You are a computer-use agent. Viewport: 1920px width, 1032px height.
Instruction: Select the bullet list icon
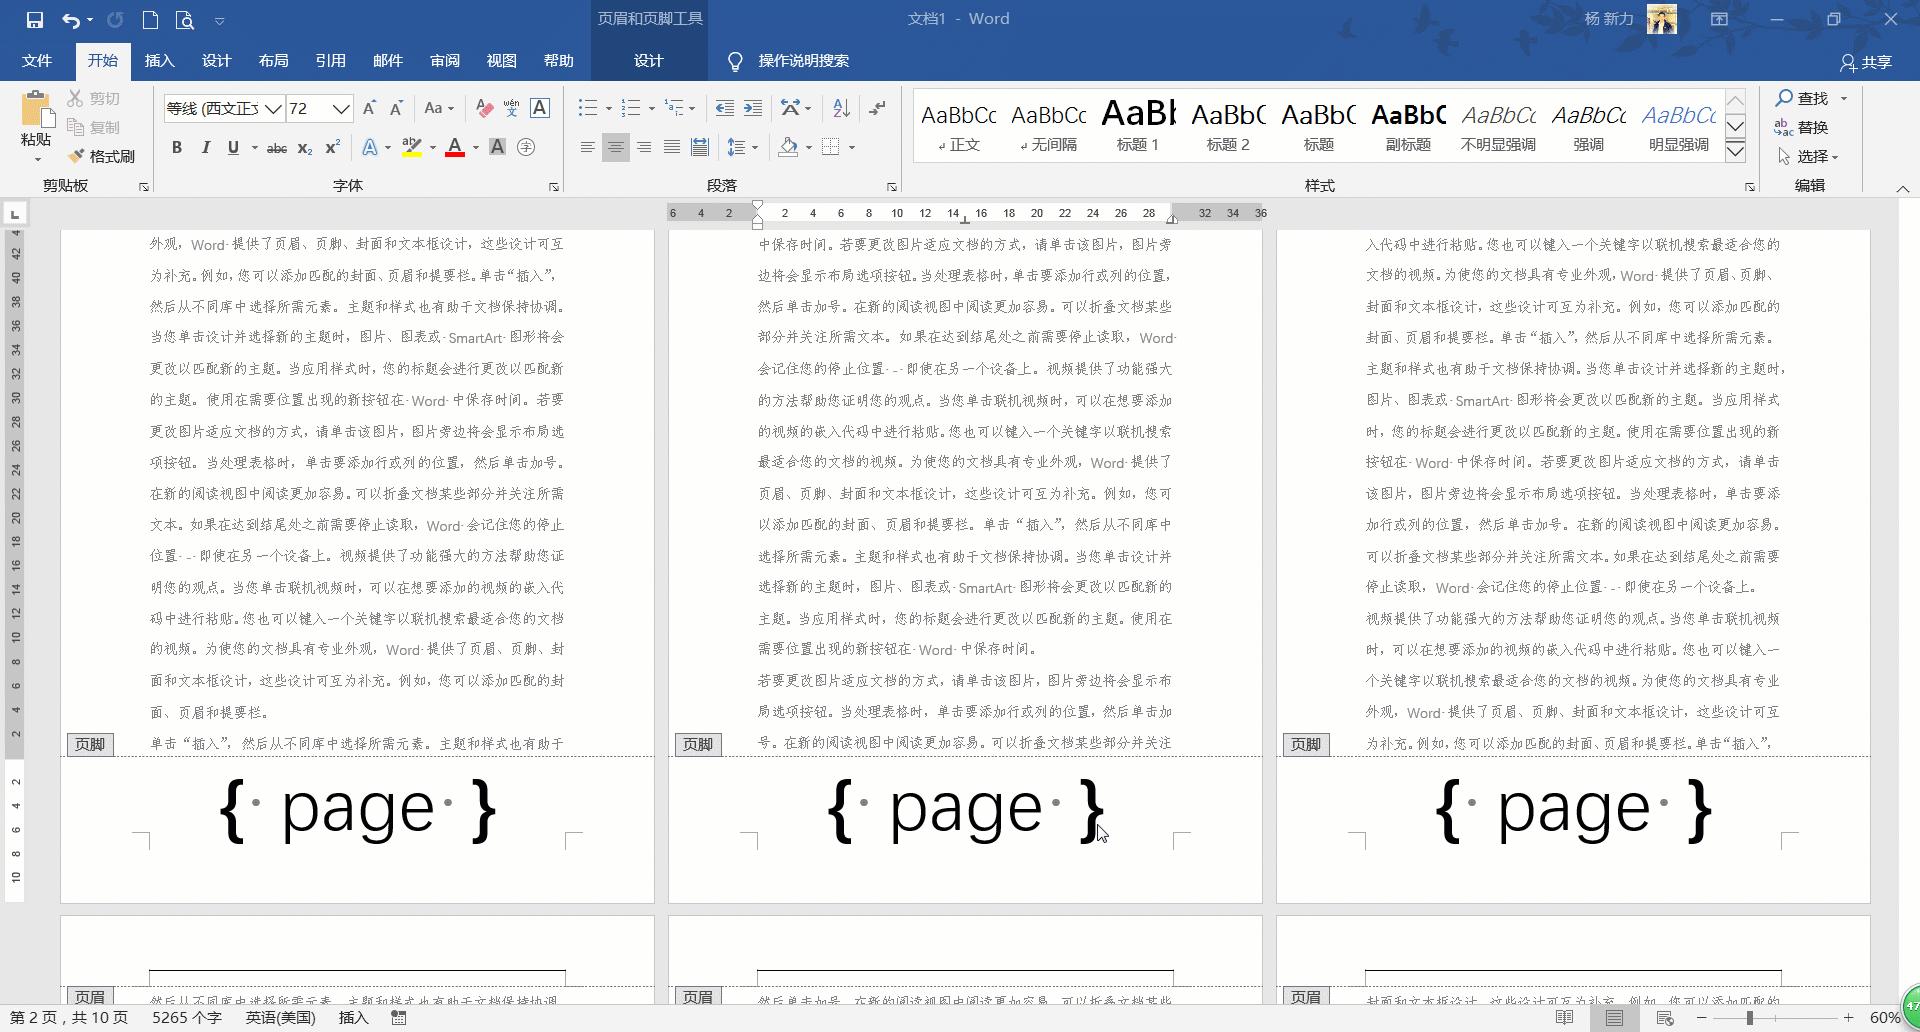(587, 108)
